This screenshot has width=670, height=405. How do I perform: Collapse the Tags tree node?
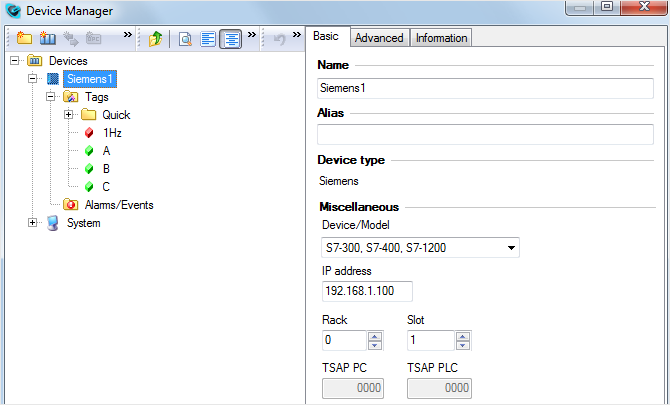tap(50, 97)
